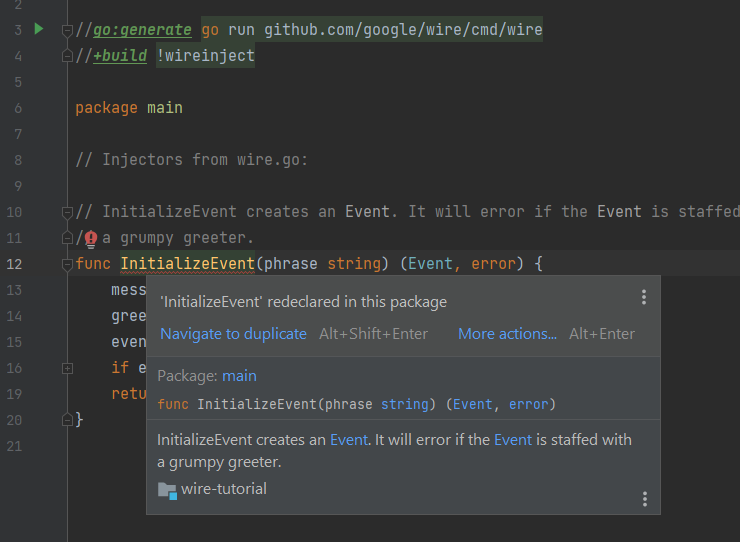
Task: Run the go:generate command gutter icon
Action: click(x=39, y=29)
